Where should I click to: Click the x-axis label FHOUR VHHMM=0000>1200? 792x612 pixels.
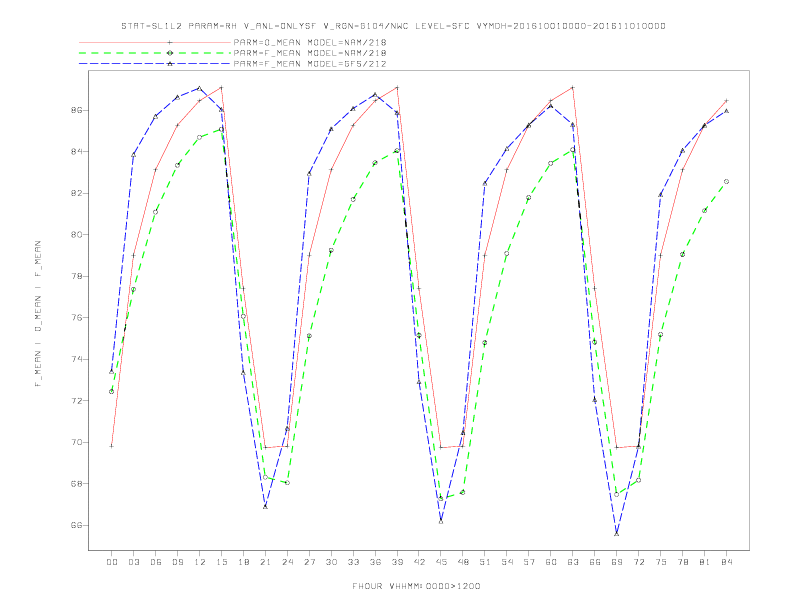[x=416, y=586]
